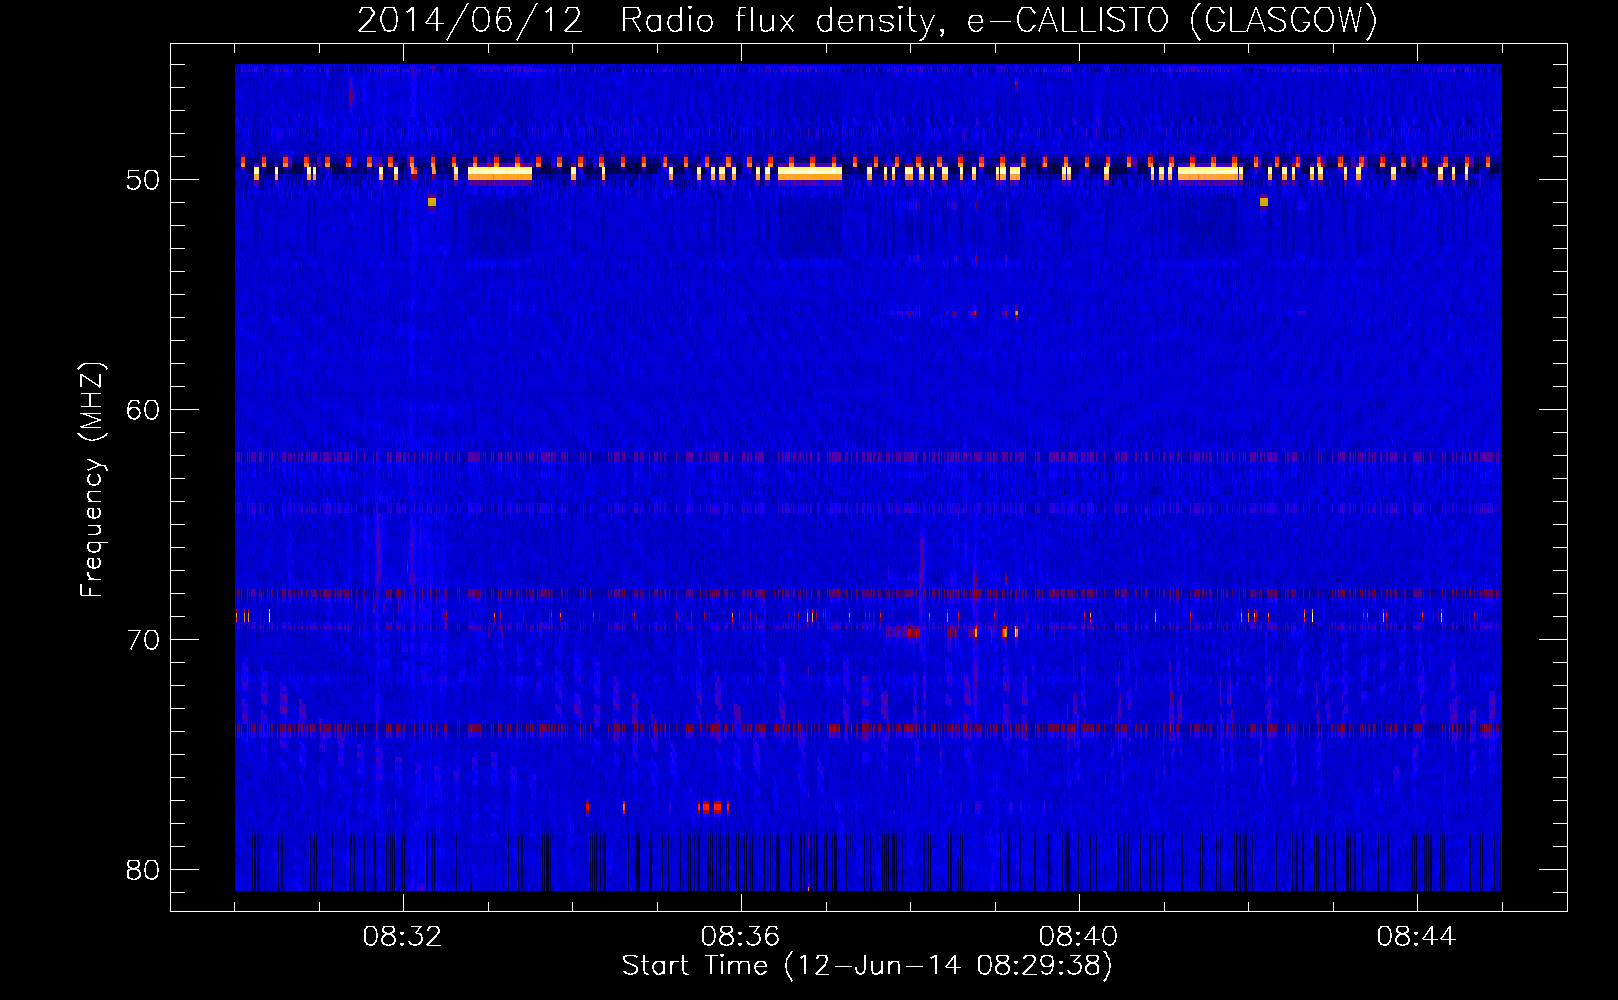
Task: Click the "Frequency (MHZ)" axis label
Action: coord(92,480)
